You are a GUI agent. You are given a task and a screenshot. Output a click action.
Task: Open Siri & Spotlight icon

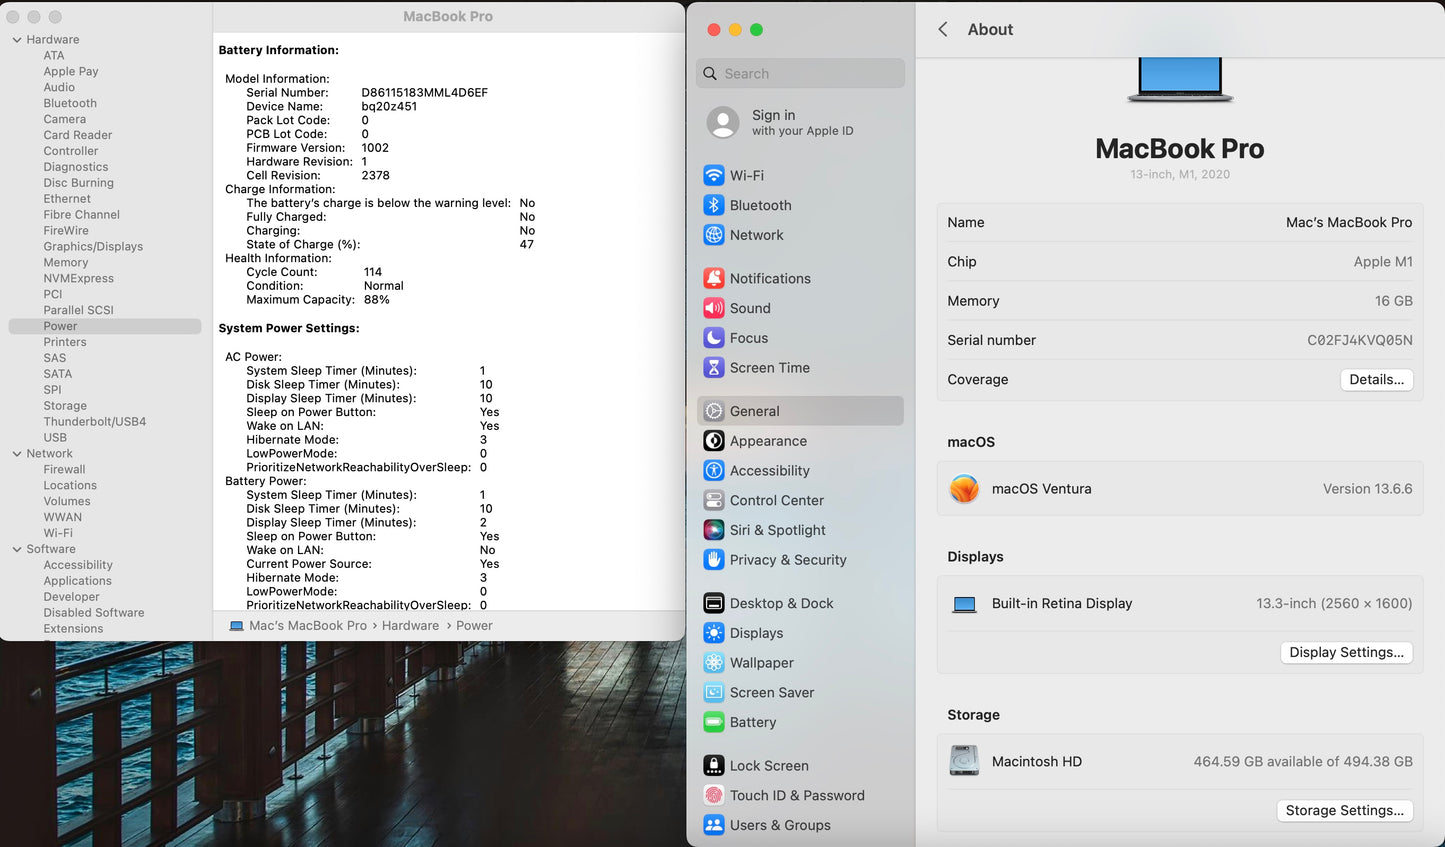[x=713, y=530]
